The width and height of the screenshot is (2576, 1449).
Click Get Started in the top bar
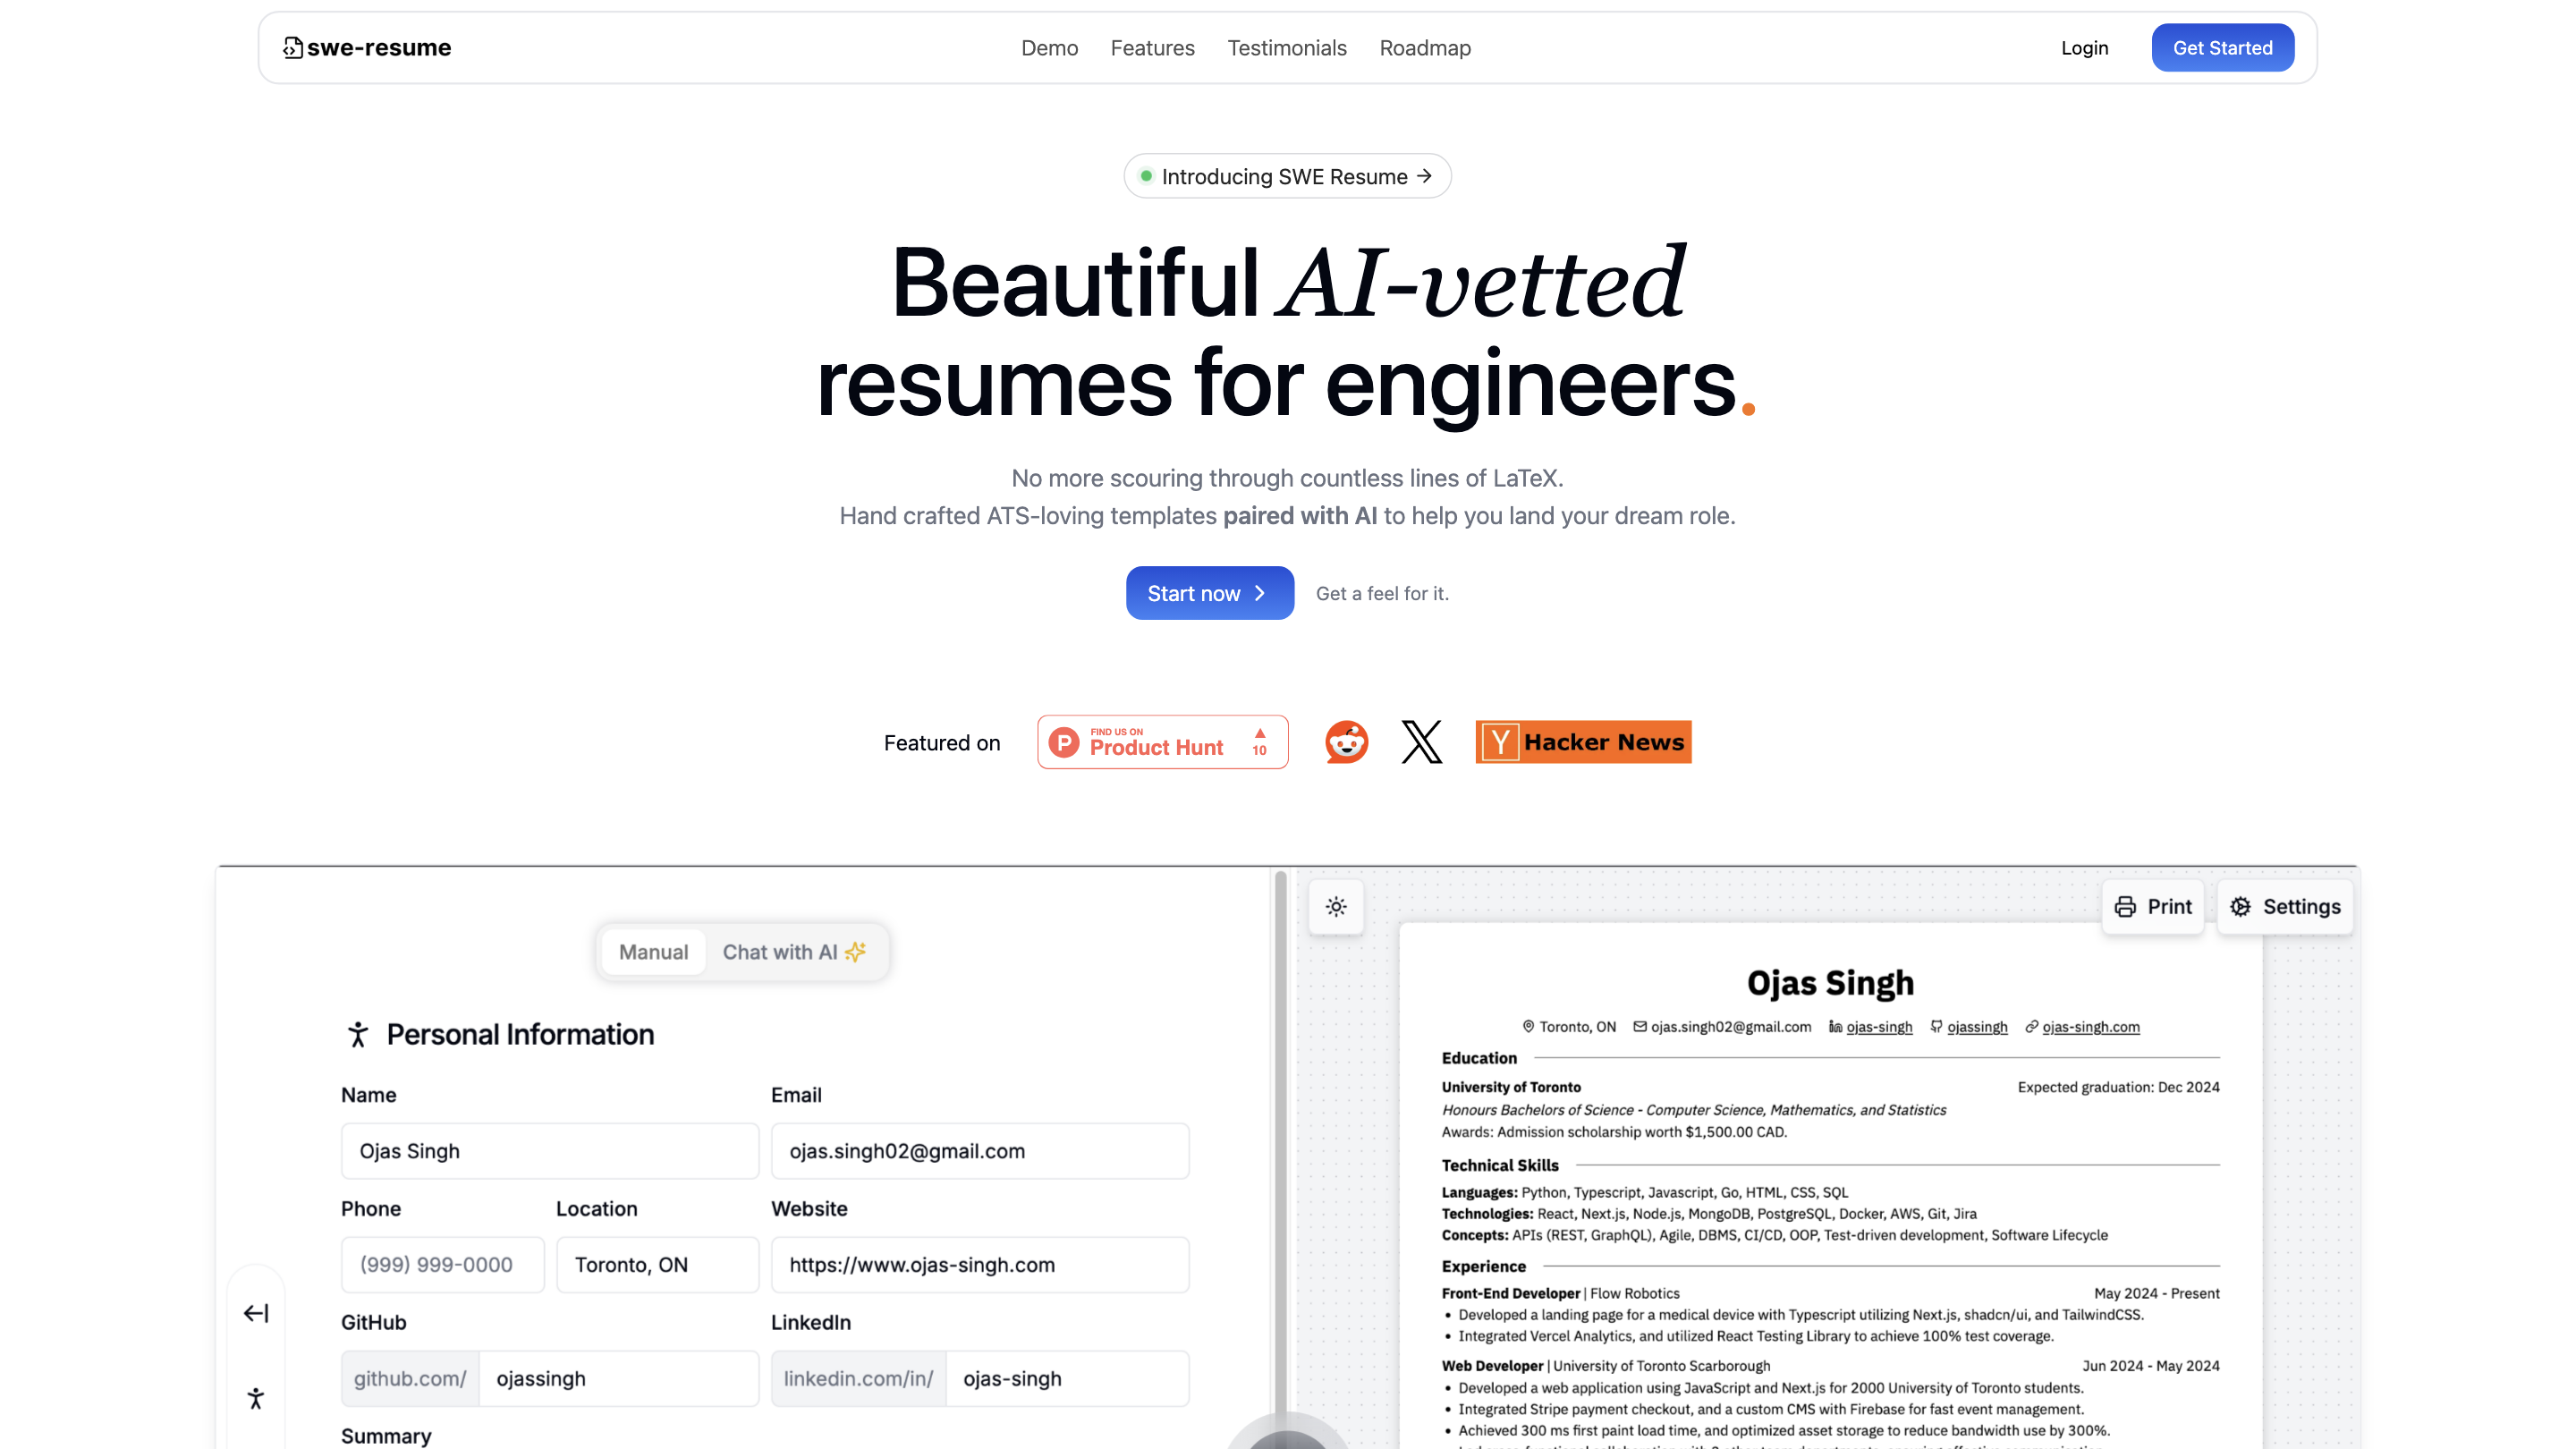click(2222, 47)
